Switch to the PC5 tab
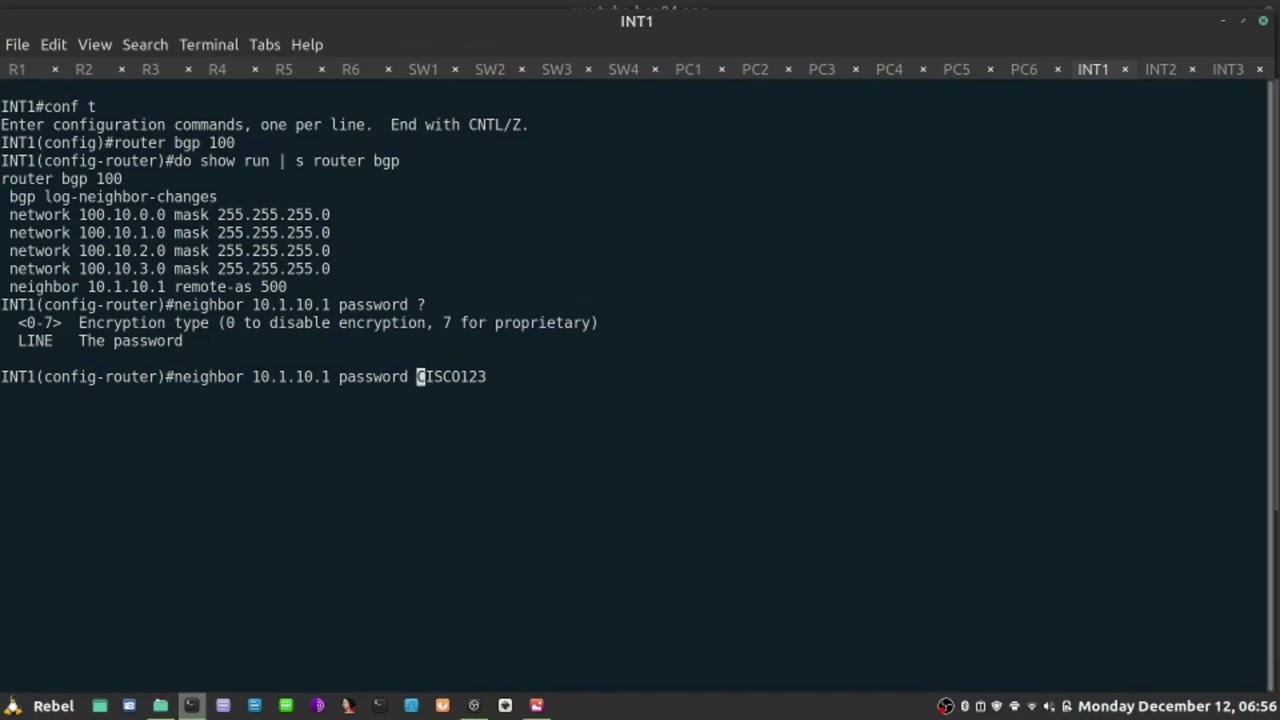 pyautogui.click(x=956, y=69)
